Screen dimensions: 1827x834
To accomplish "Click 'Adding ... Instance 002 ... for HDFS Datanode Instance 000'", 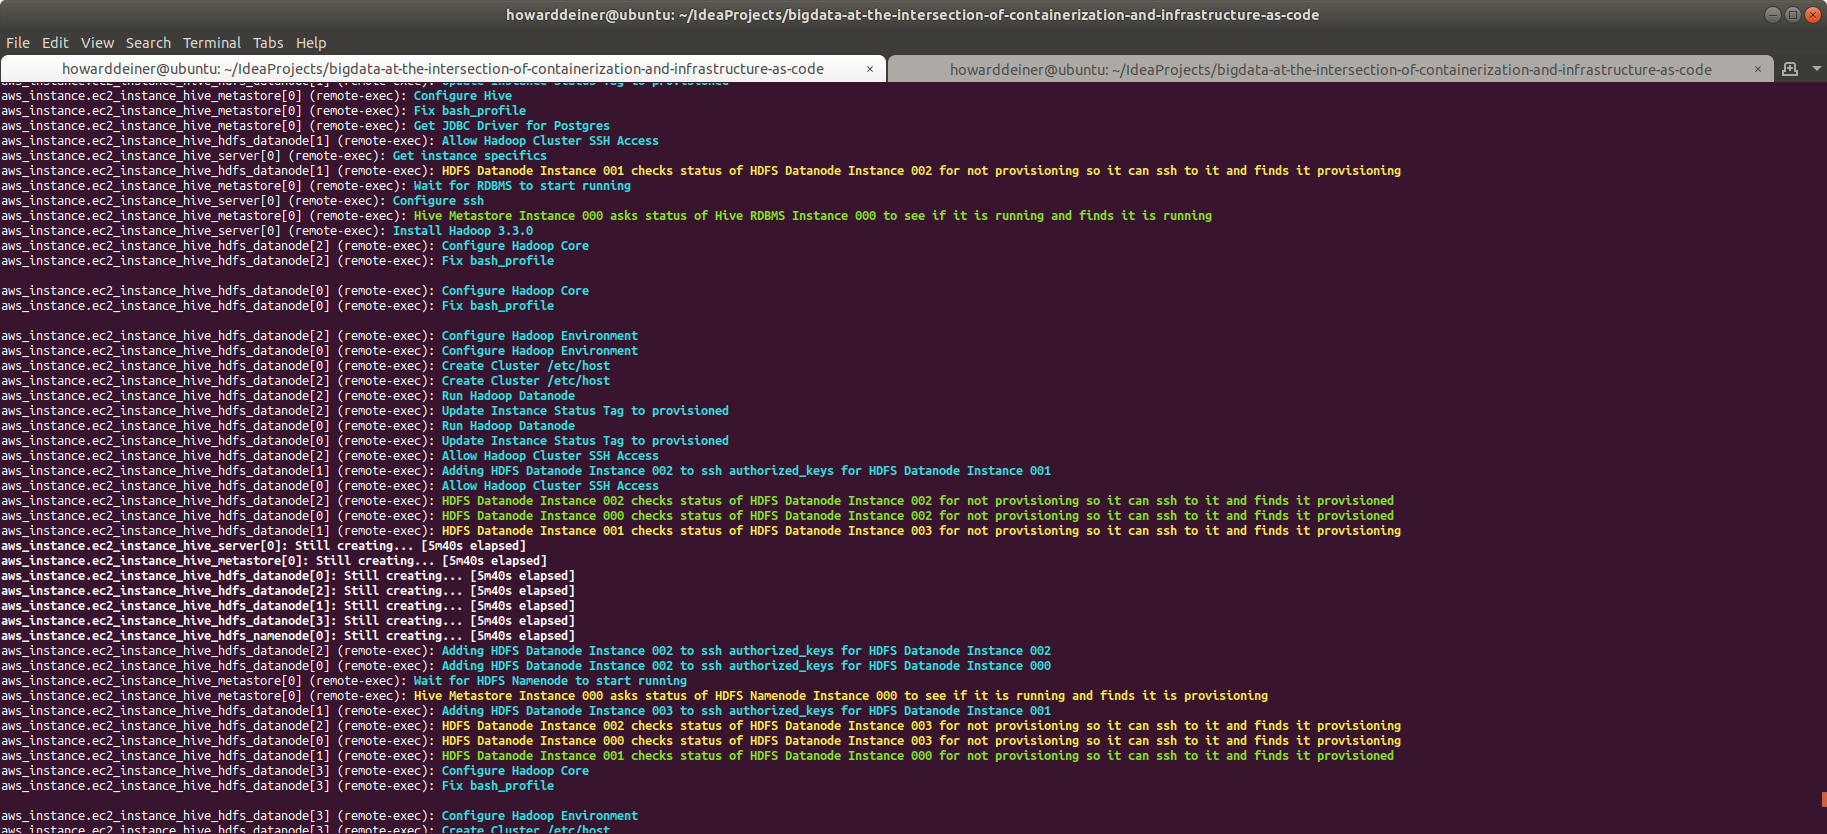I will (746, 666).
